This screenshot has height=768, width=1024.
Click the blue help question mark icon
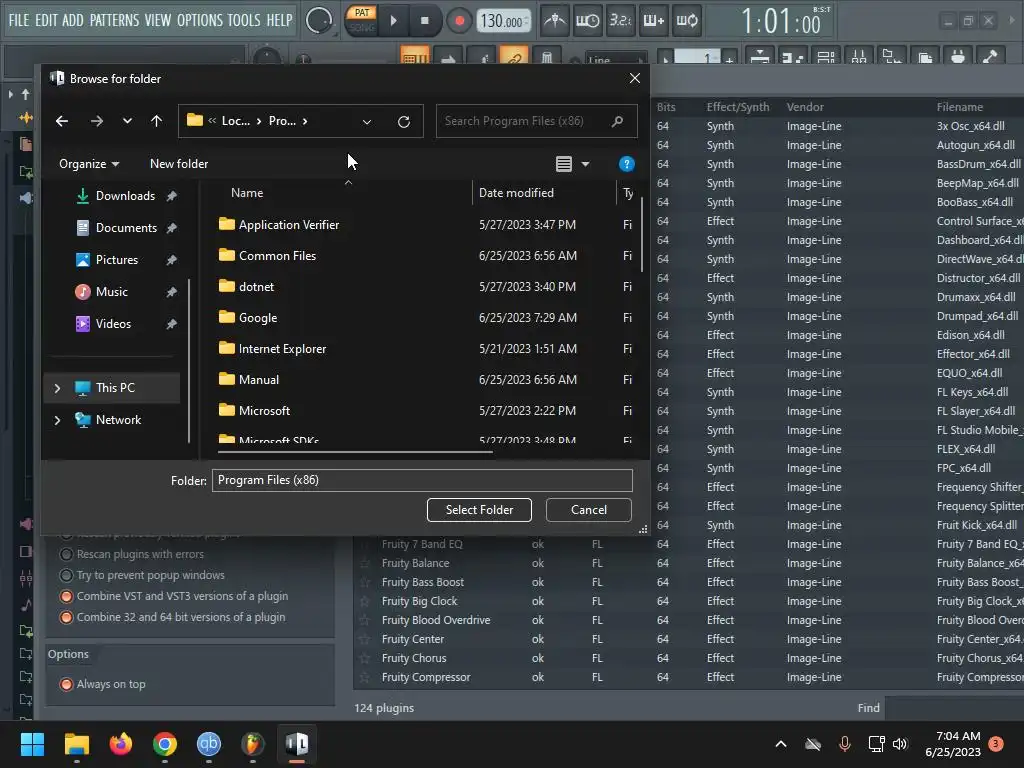pos(626,164)
